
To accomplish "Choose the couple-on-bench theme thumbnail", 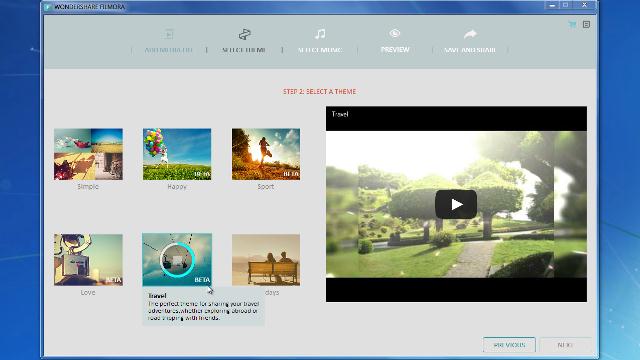I will click(266, 260).
